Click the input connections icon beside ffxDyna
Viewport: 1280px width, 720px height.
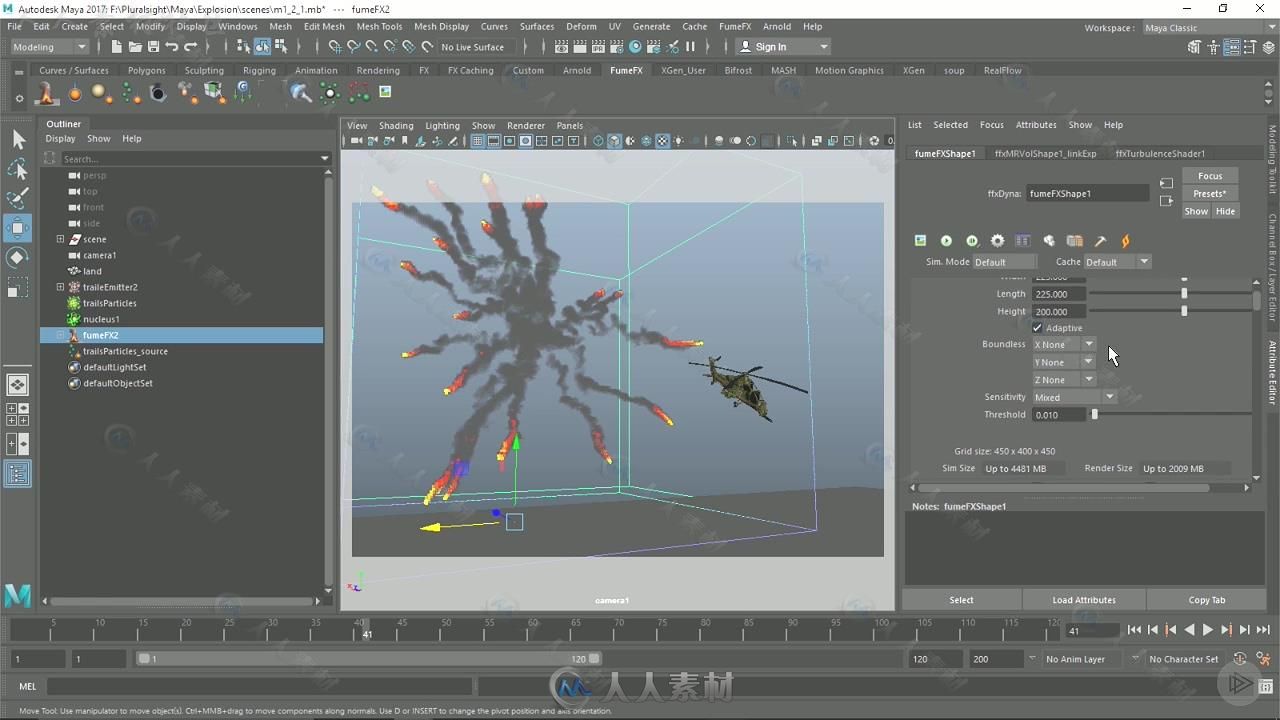[1166, 184]
